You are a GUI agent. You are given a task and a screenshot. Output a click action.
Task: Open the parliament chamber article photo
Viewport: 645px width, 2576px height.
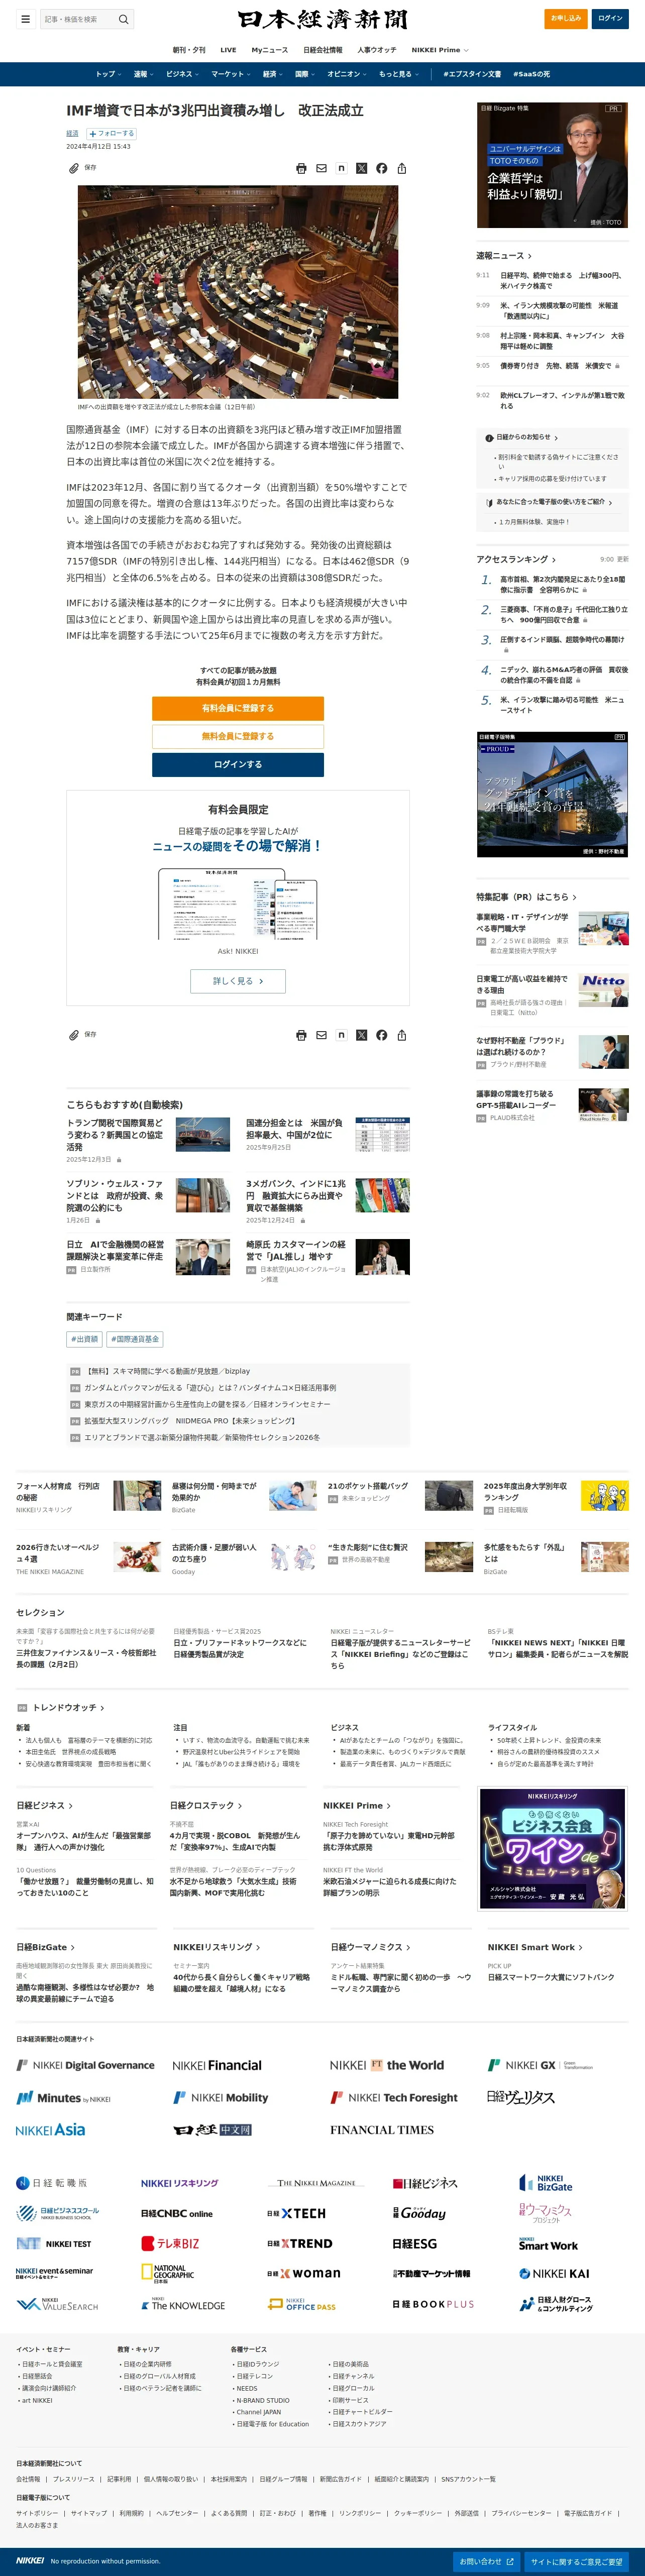tap(238, 292)
